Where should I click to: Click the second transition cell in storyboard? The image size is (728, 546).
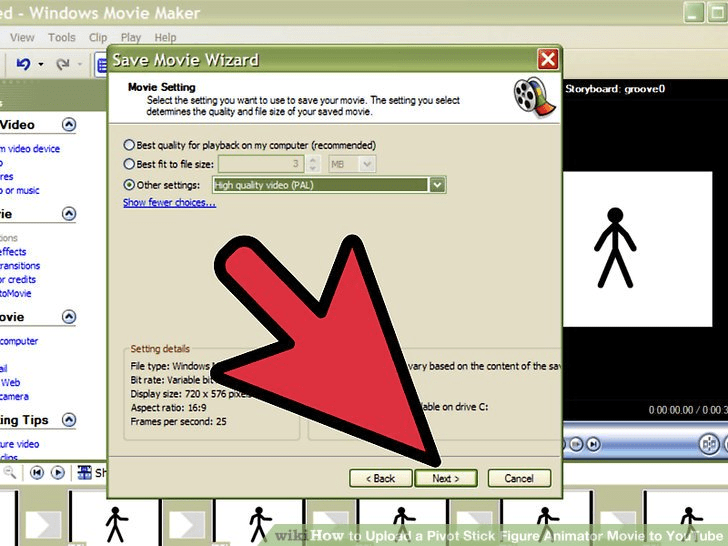[x=187, y=524]
